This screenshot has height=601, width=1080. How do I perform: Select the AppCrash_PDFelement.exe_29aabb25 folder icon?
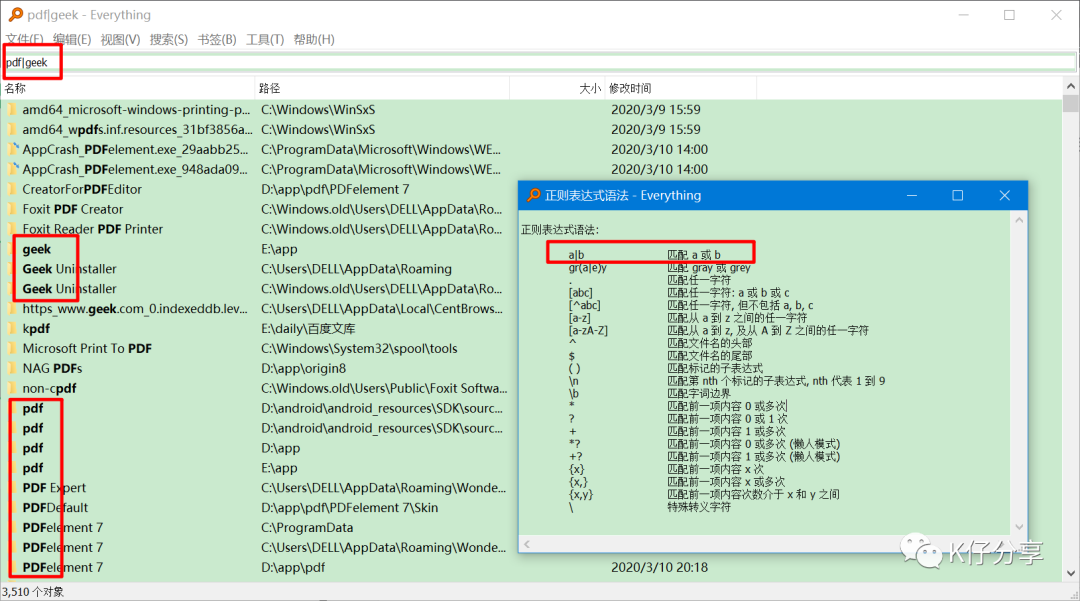point(12,149)
